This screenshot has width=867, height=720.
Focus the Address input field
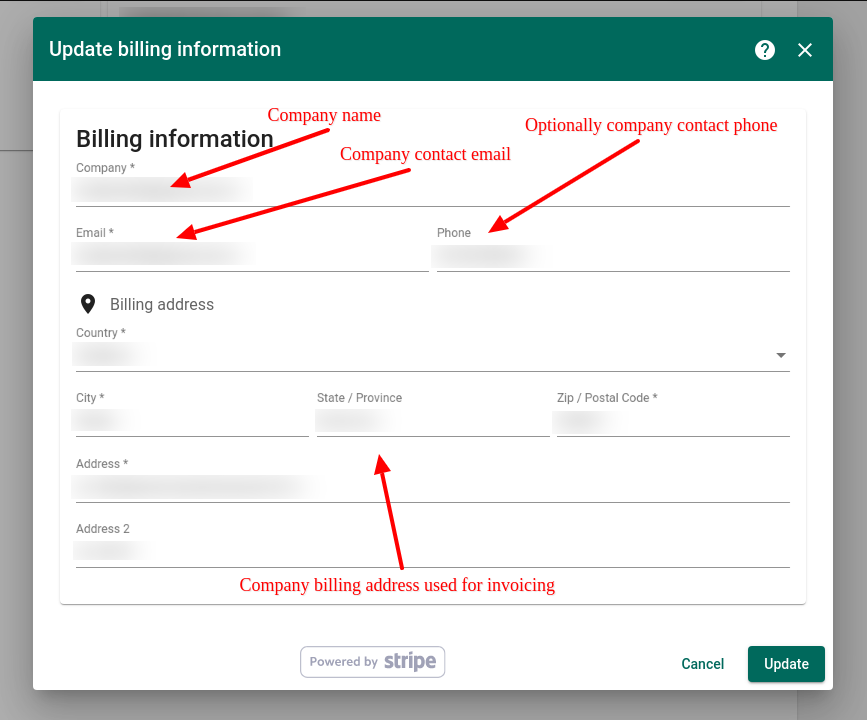432,487
